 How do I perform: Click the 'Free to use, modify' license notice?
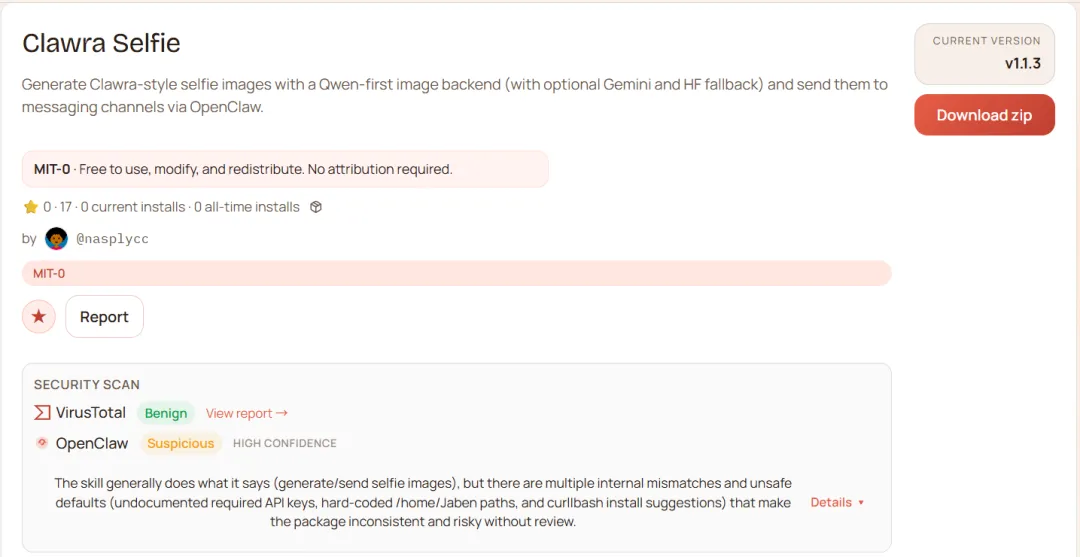pos(265,169)
